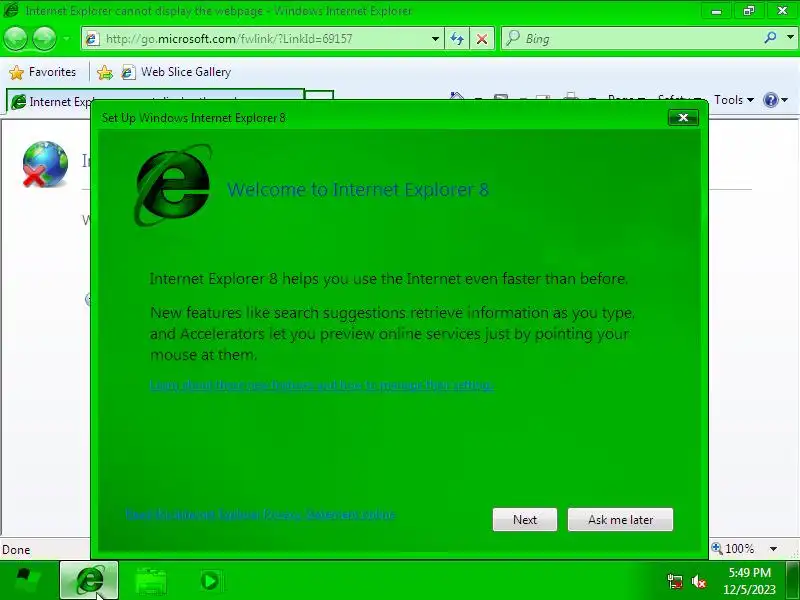Click the Ask me later button
The image size is (800, 600).
620,519
